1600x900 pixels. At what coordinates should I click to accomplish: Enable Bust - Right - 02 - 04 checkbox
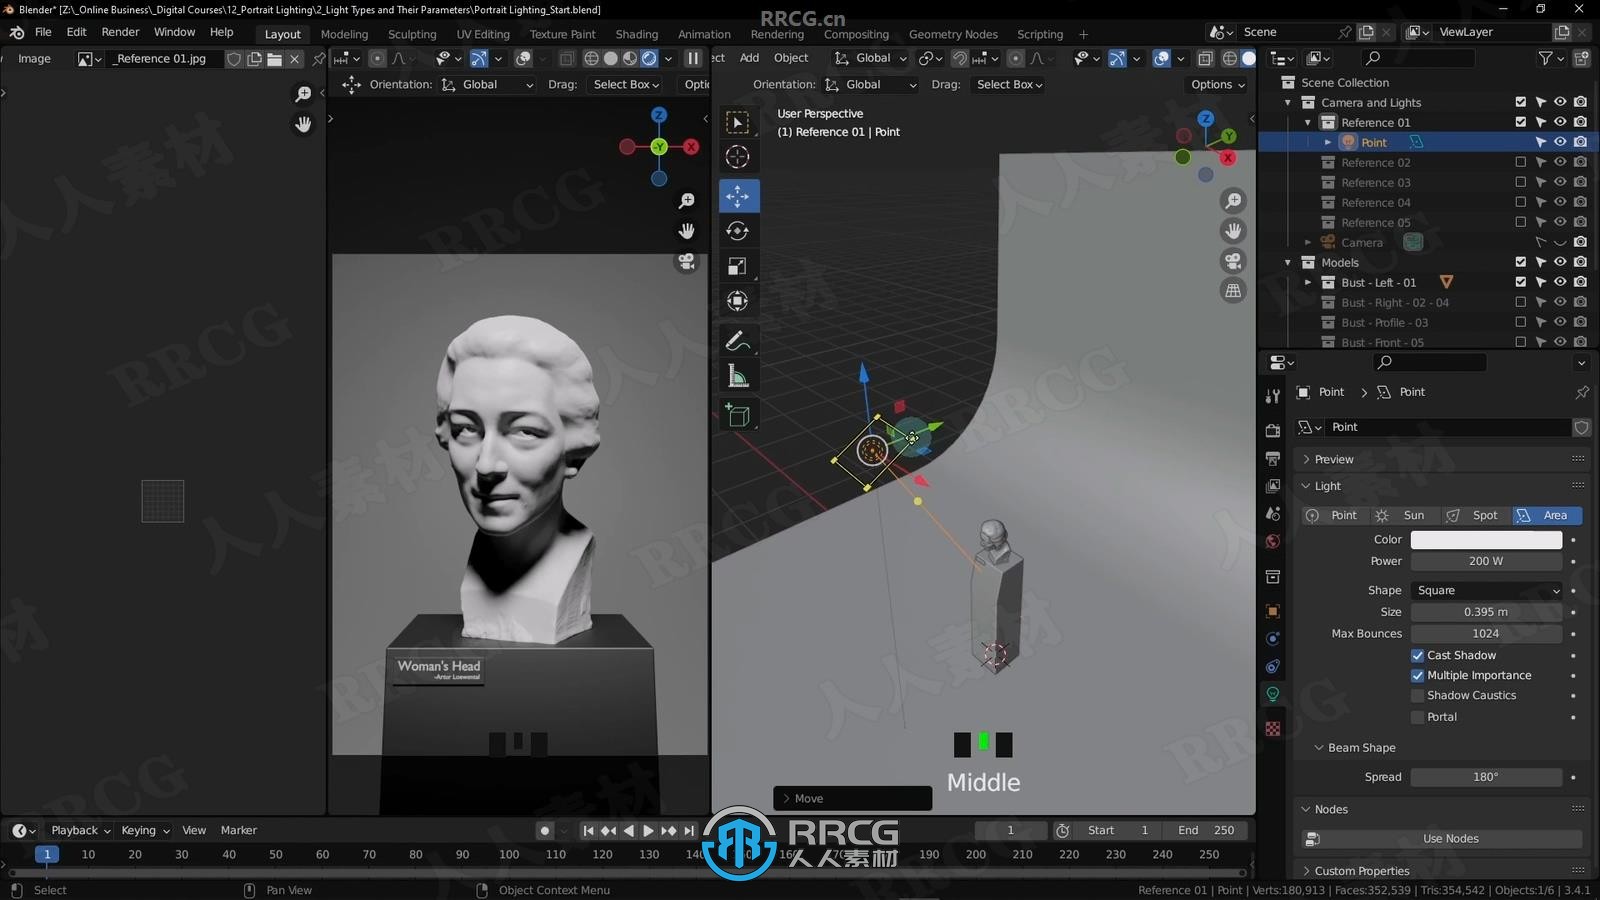[1520, 302]
